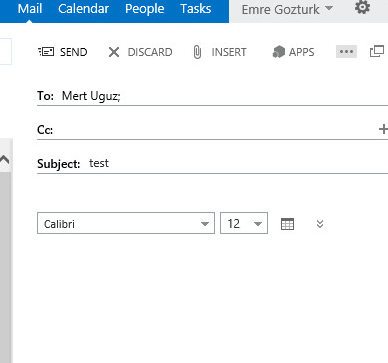This screenshot has width=388, height=363.
Task: Click the scrollbar up arrow on left
Action: pos(5,160)
